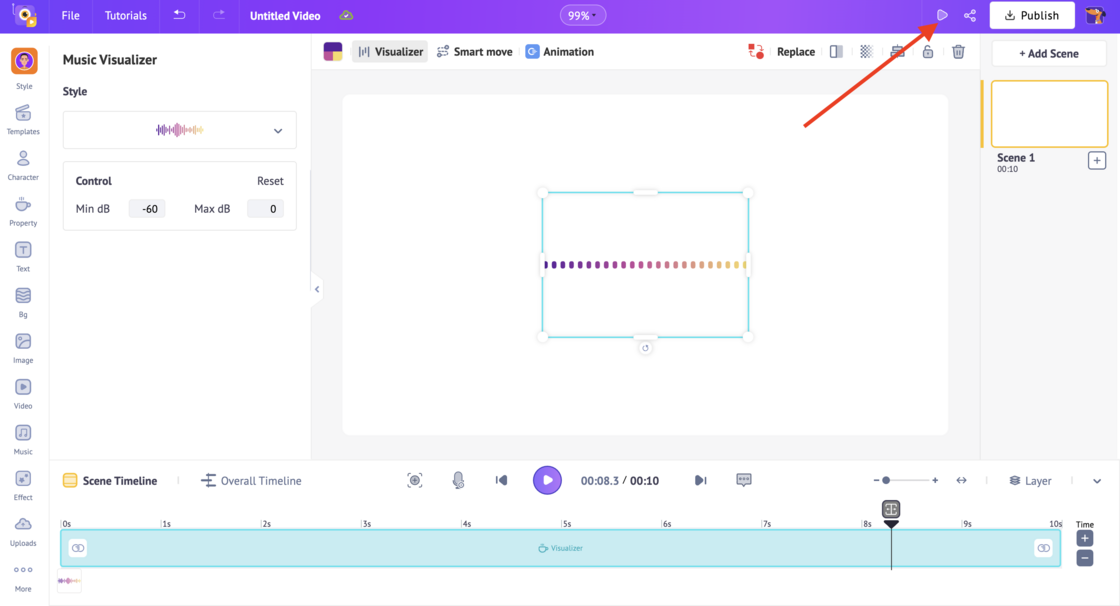The image size is (1120, 606).
Task: Click the Share icon in top bar
Action: click(x=970, y=16)
